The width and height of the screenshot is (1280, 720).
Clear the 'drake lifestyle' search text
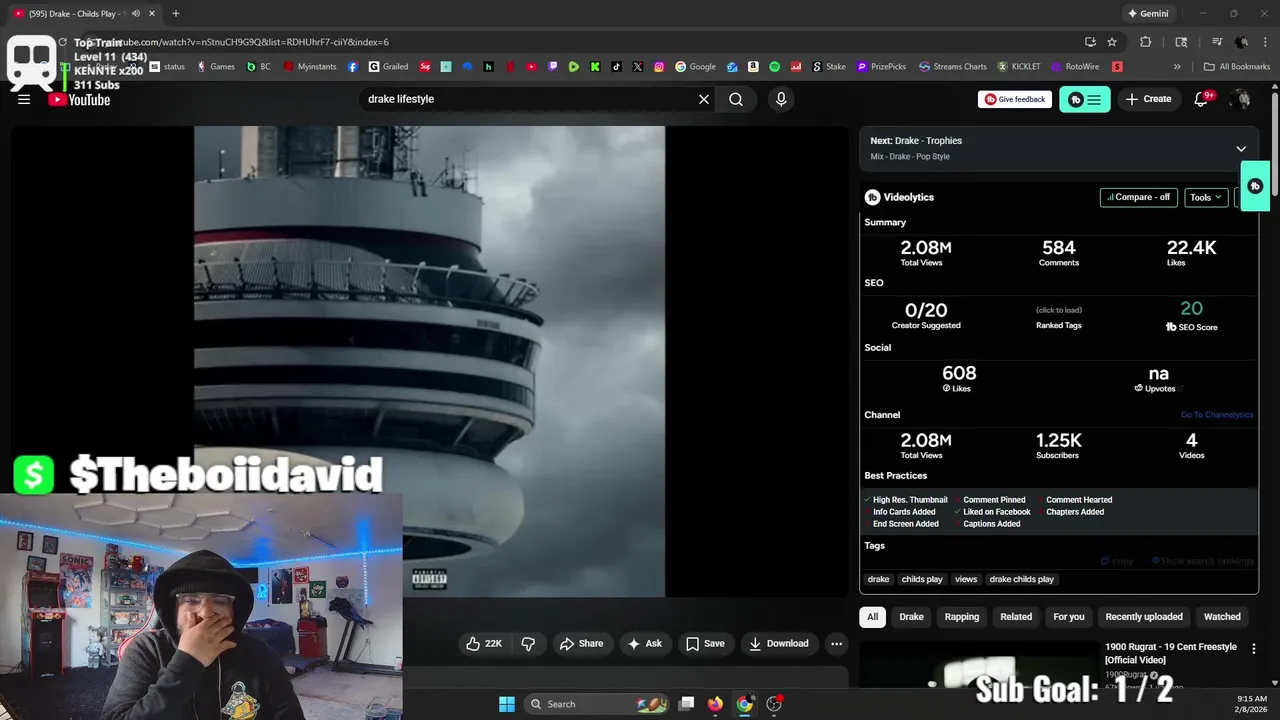coord(704,99)
